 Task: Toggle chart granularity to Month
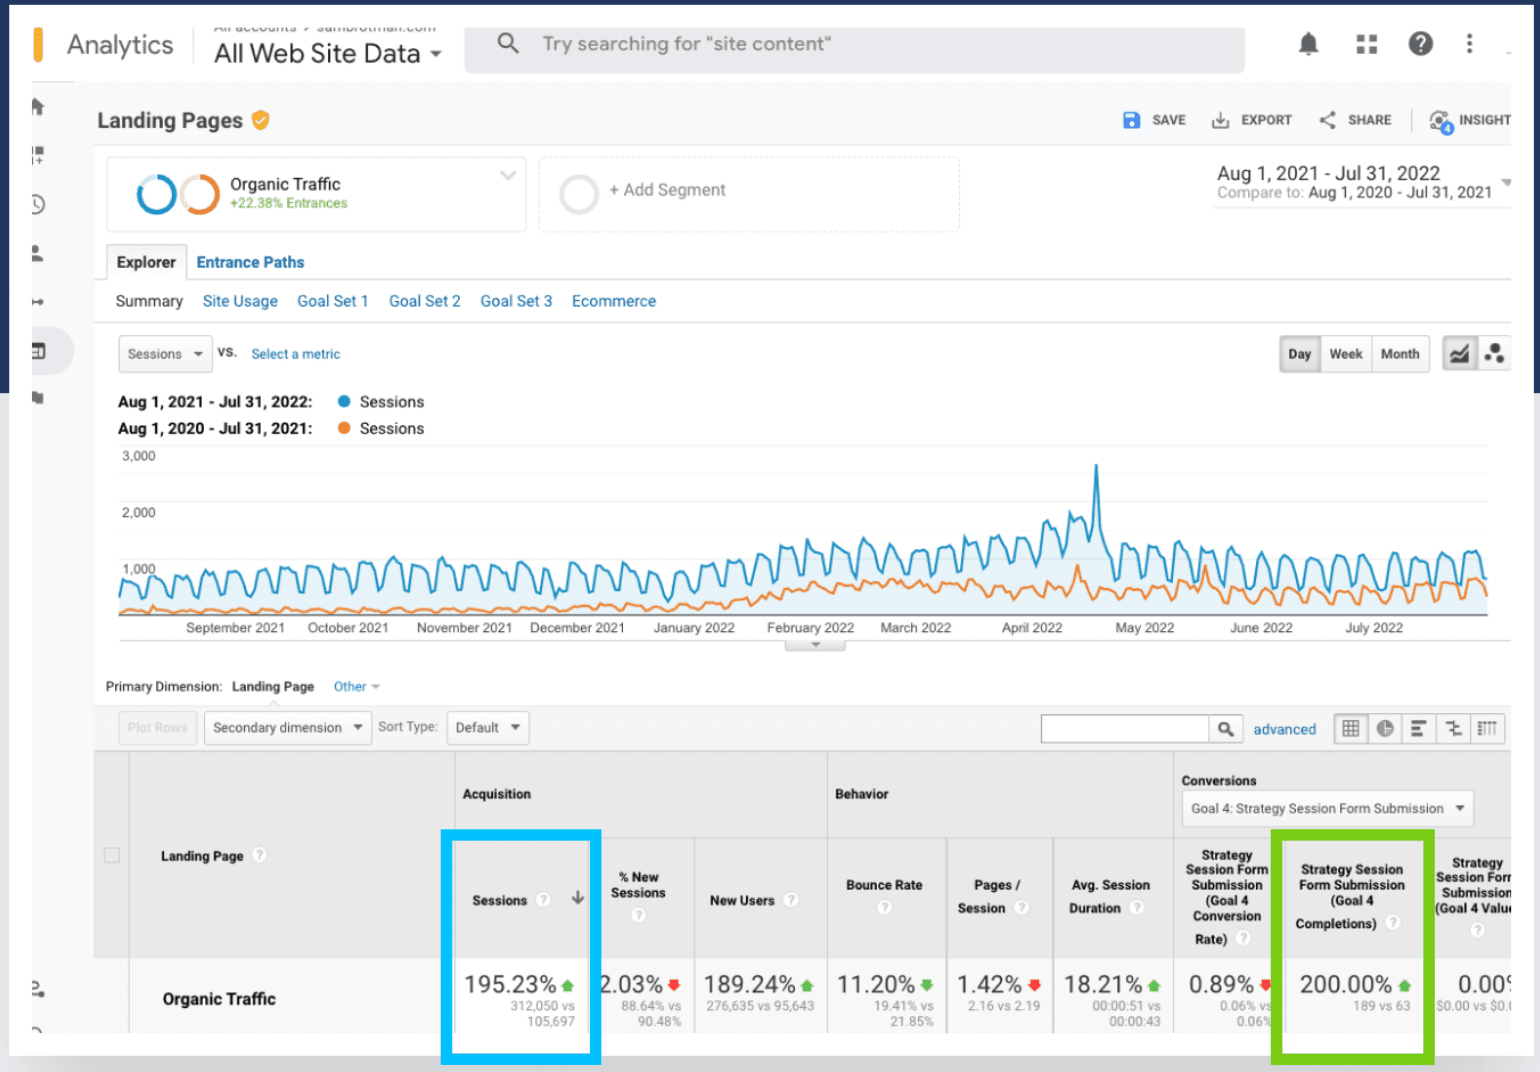point(1399,354)
